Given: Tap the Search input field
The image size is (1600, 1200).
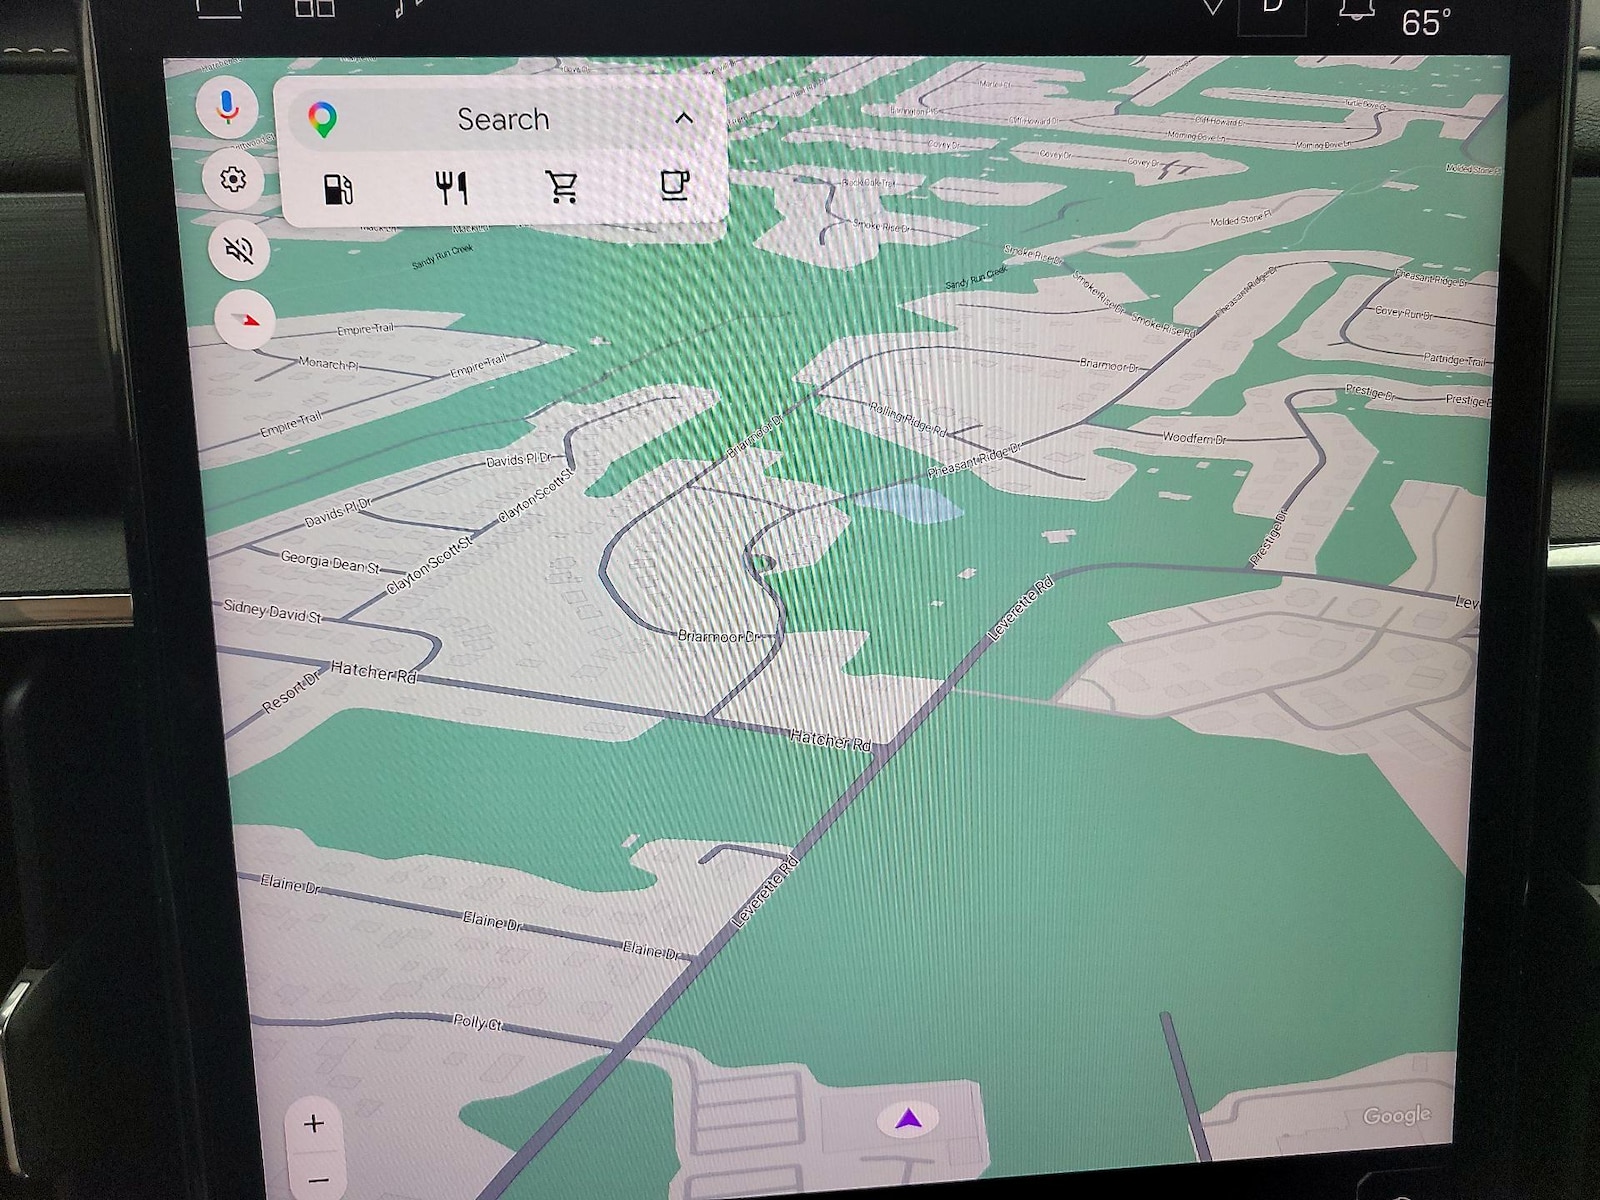Looking at the screenshot, I should tap(503, 119).
